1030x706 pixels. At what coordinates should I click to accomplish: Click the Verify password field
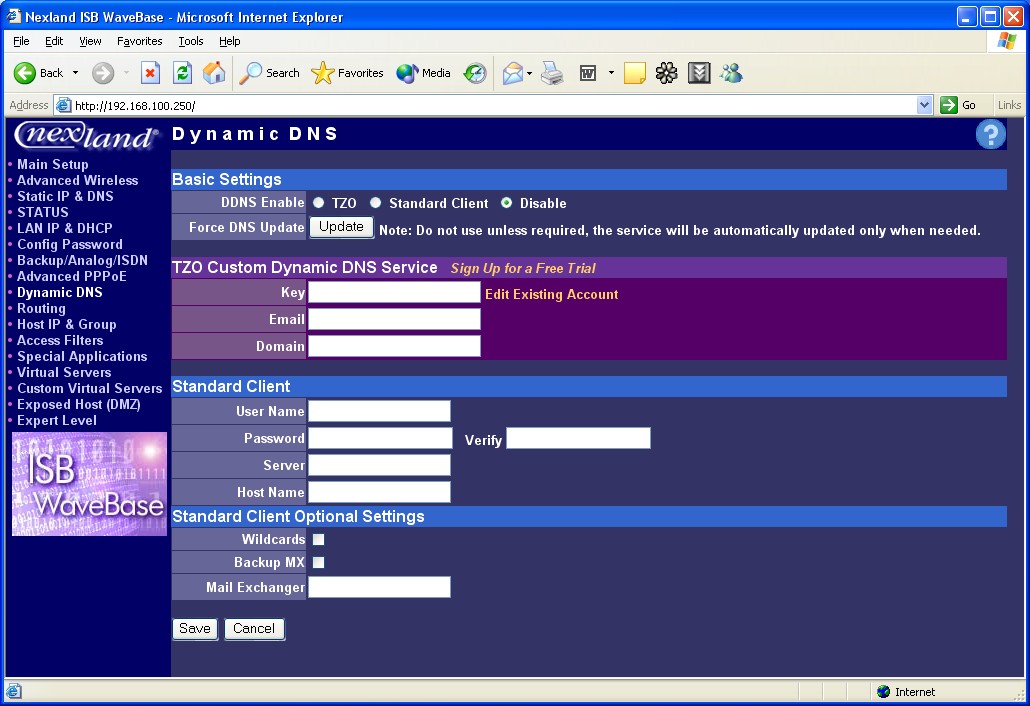pyautogui.click(x=578, y=438)
